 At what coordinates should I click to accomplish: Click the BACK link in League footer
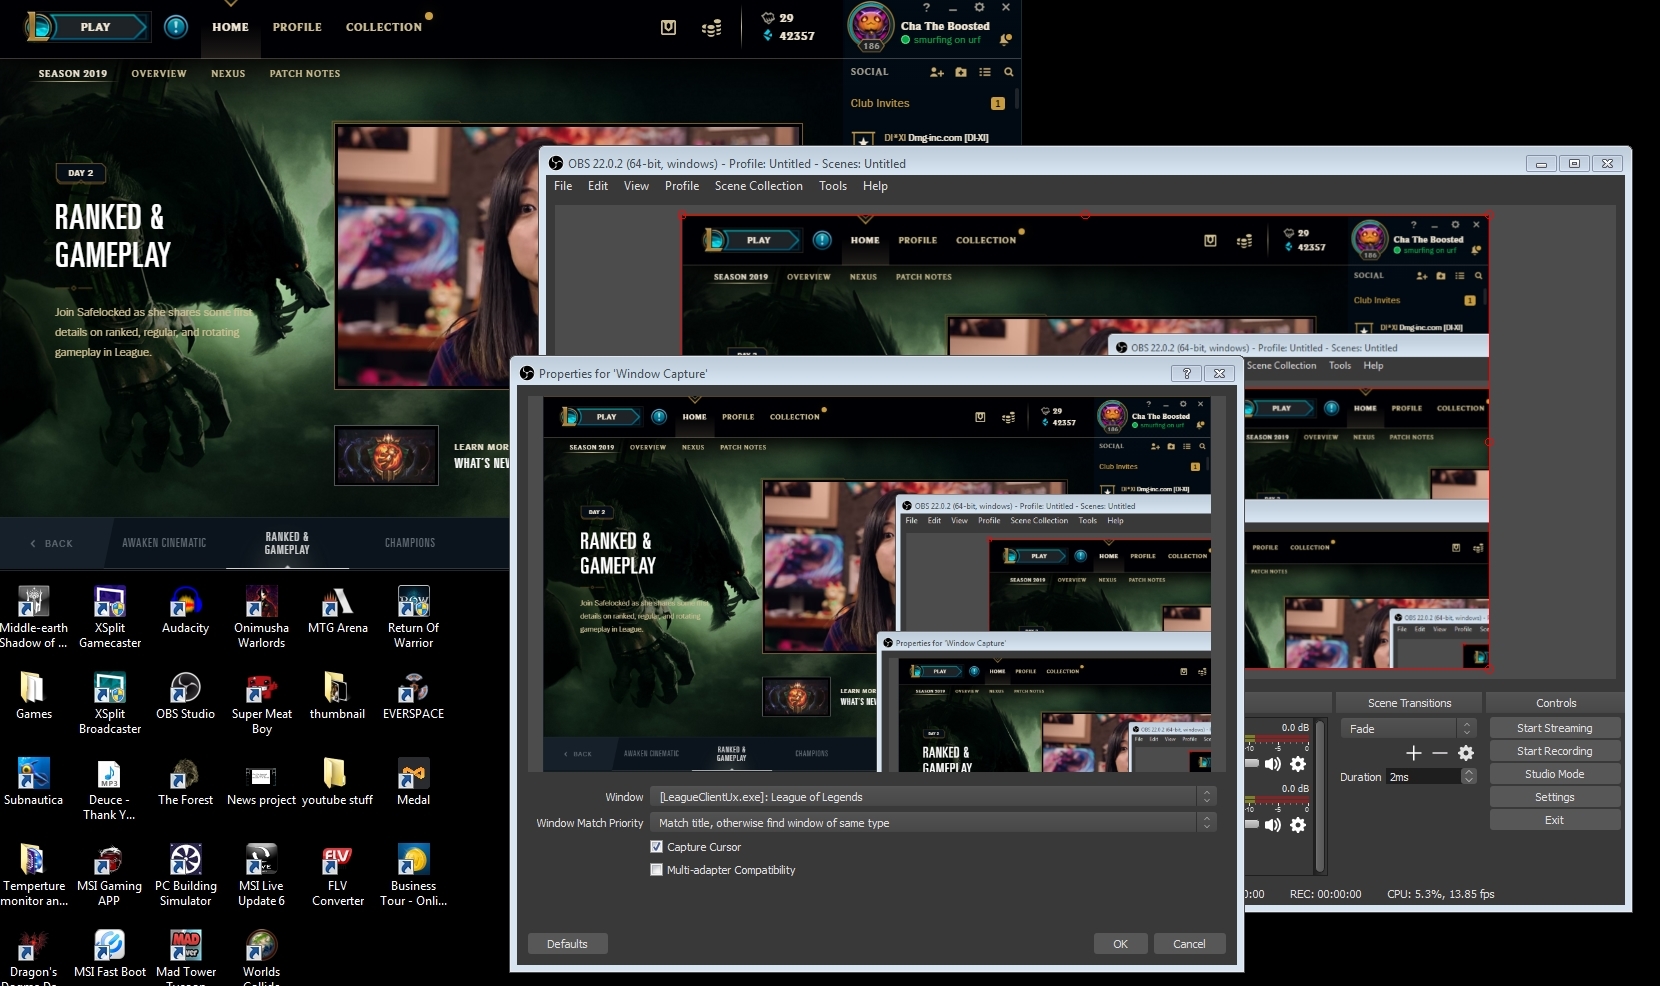click(52, 544)
